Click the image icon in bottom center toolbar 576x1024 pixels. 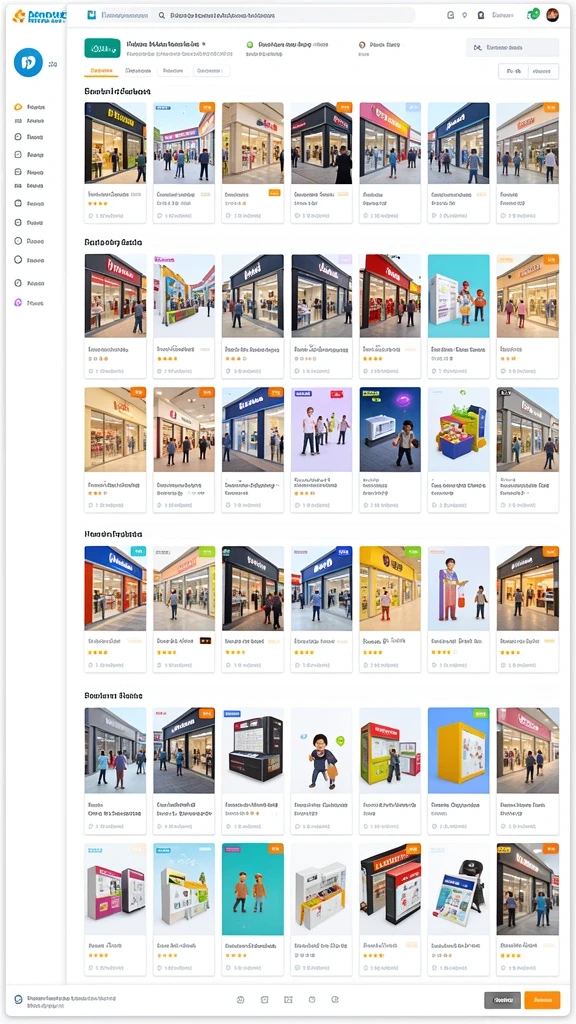[x=288, y=999]
